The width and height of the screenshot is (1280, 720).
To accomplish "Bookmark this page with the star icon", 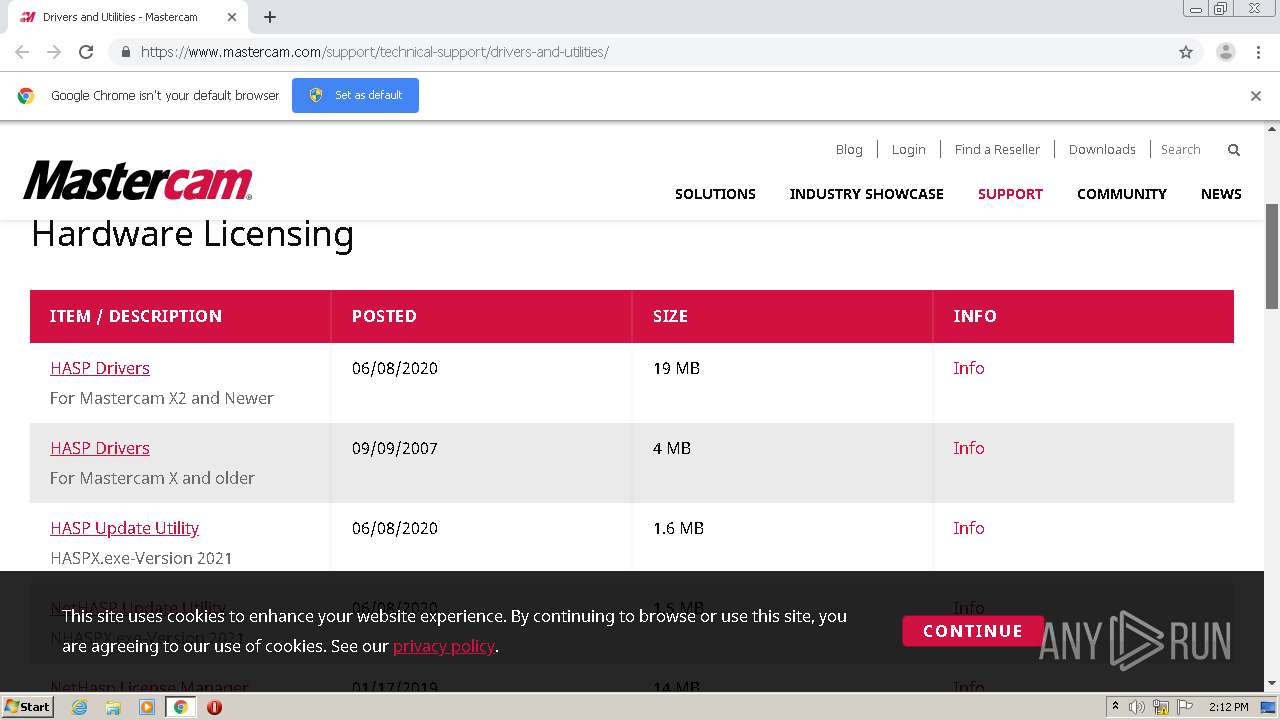I will click(x=1186, y=52).
